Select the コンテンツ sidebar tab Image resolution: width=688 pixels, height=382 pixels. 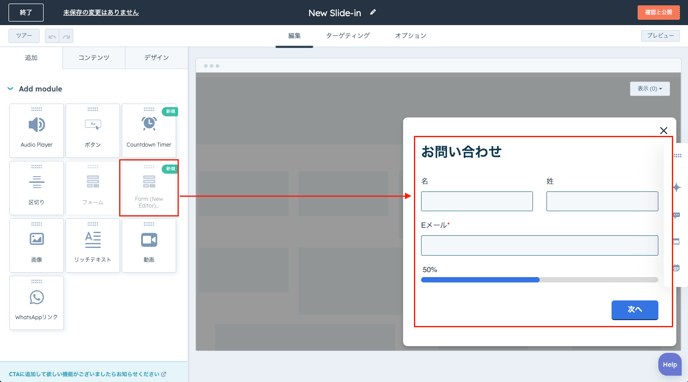(94, 58)
